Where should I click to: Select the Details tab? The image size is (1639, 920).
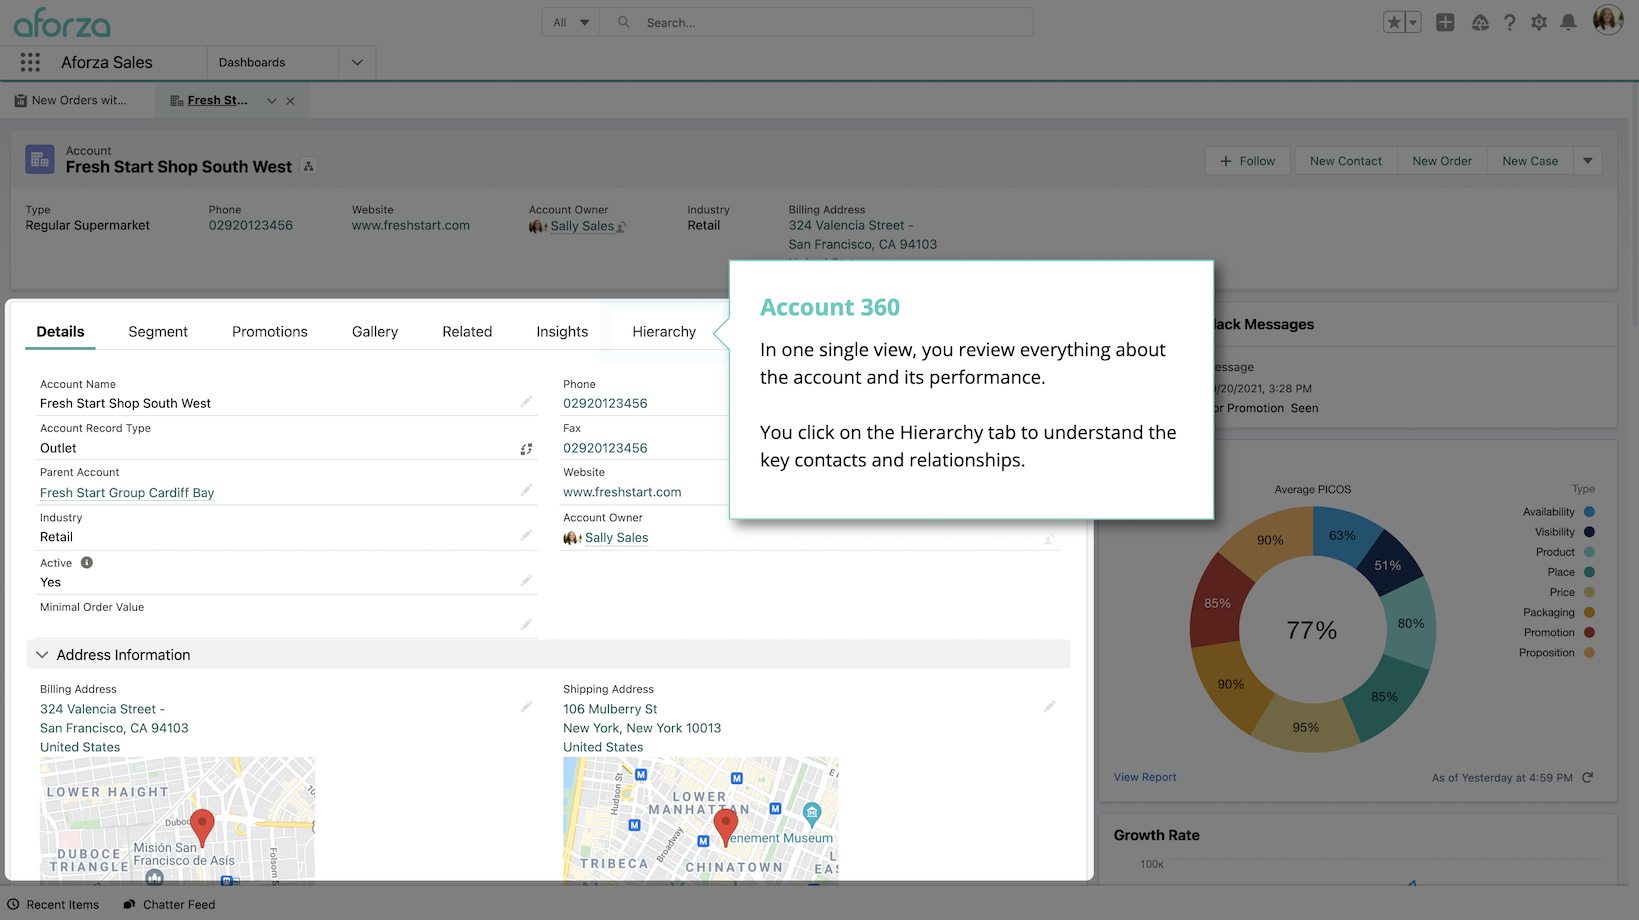[60, 332]
